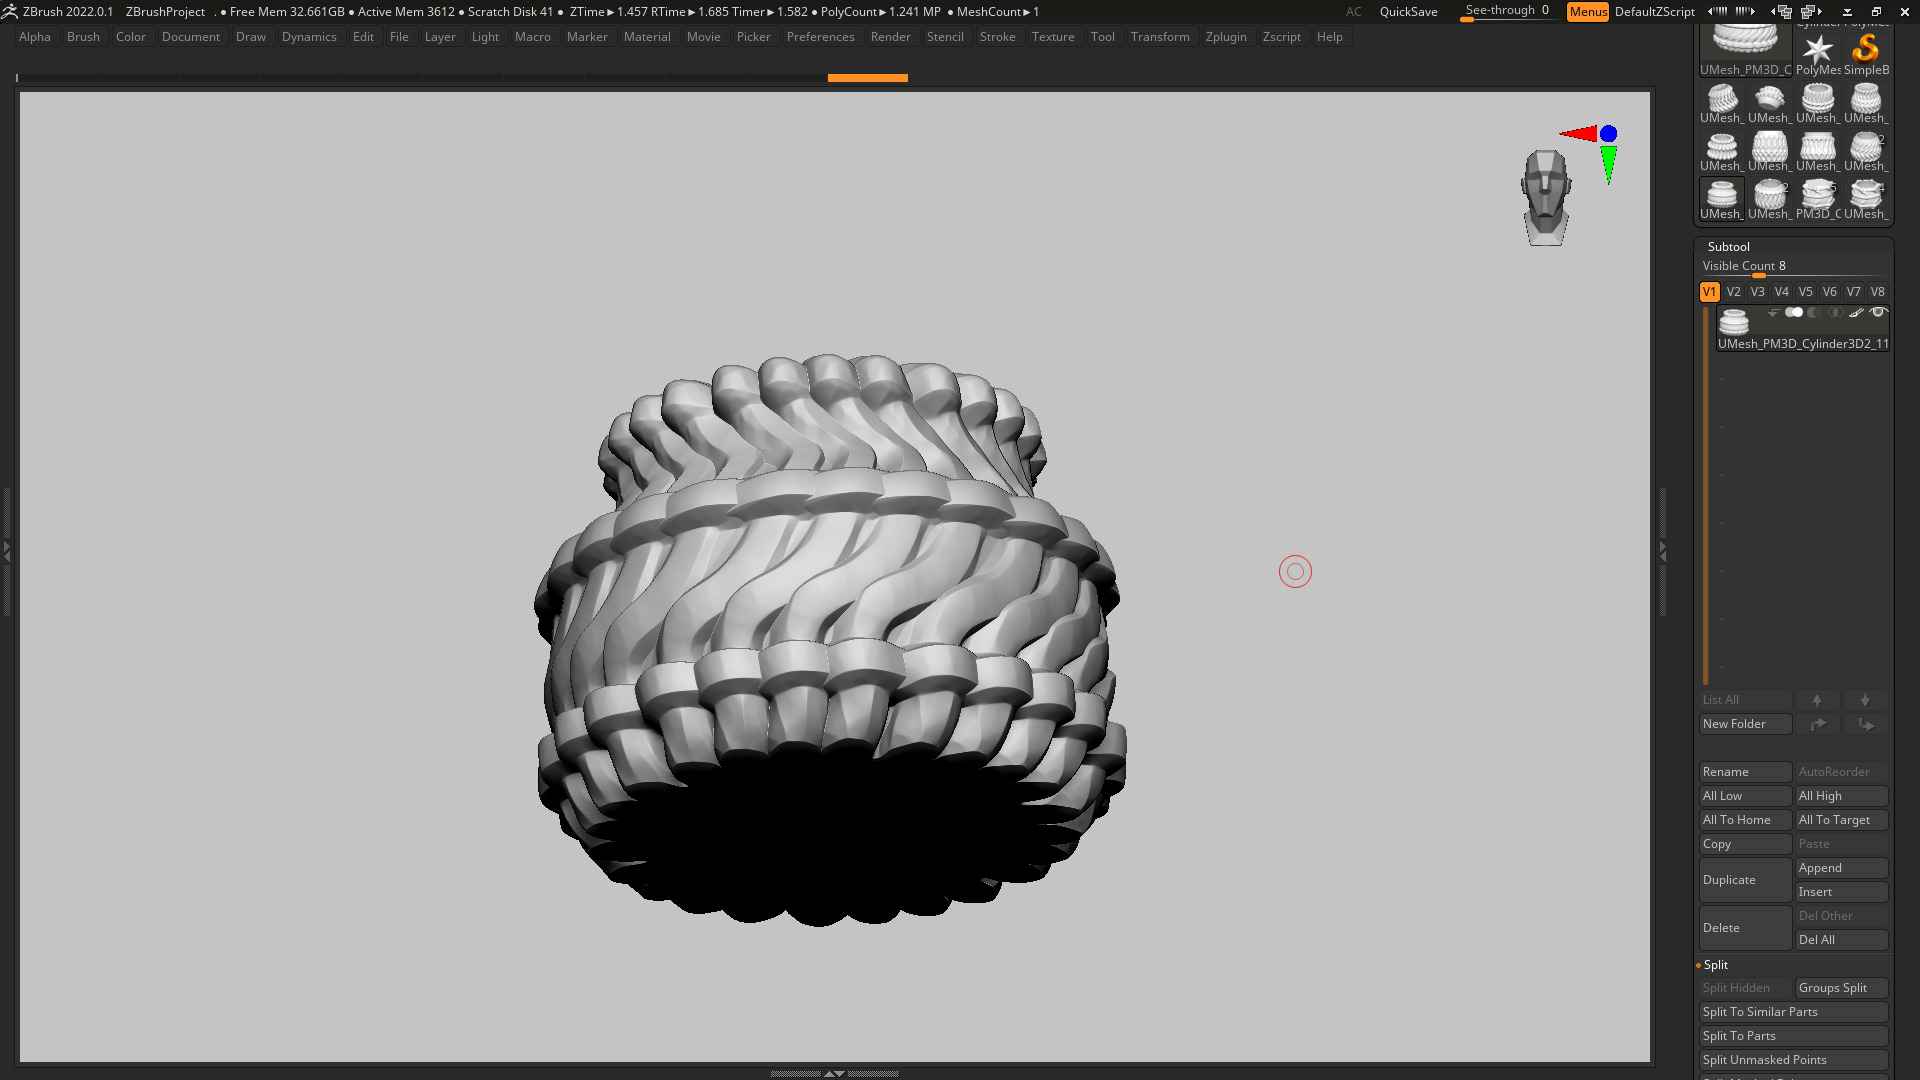Click the Rename subtool button
1920x1080 pixels.
pos(1745,772)
